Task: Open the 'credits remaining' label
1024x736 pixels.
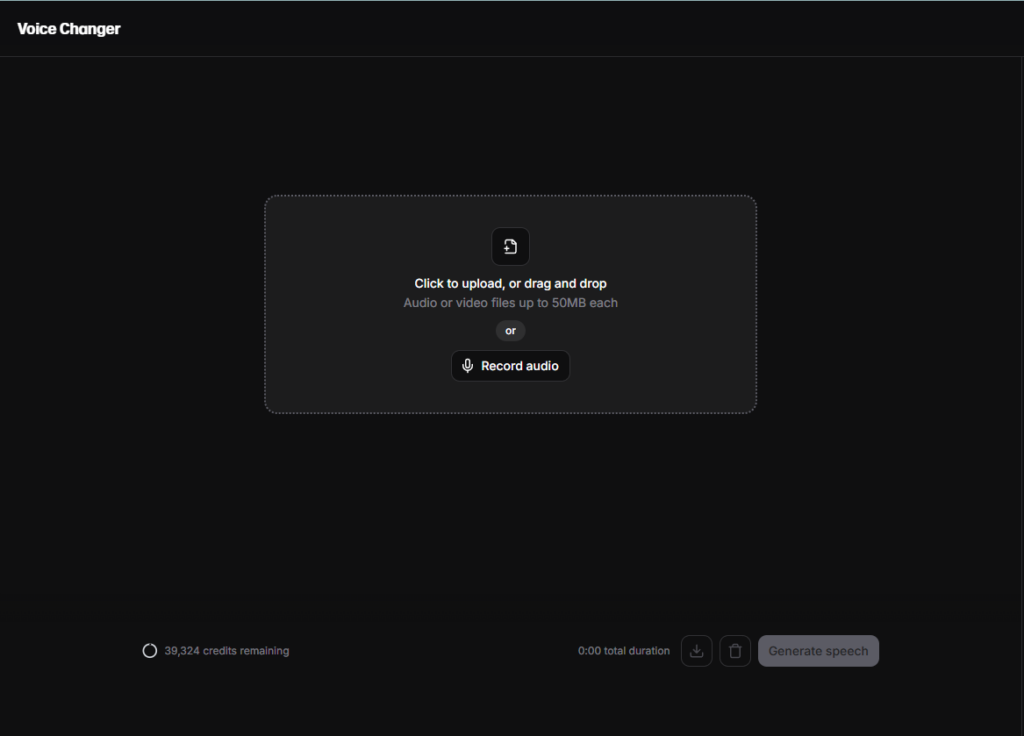Action: click(x=246, y=651)
